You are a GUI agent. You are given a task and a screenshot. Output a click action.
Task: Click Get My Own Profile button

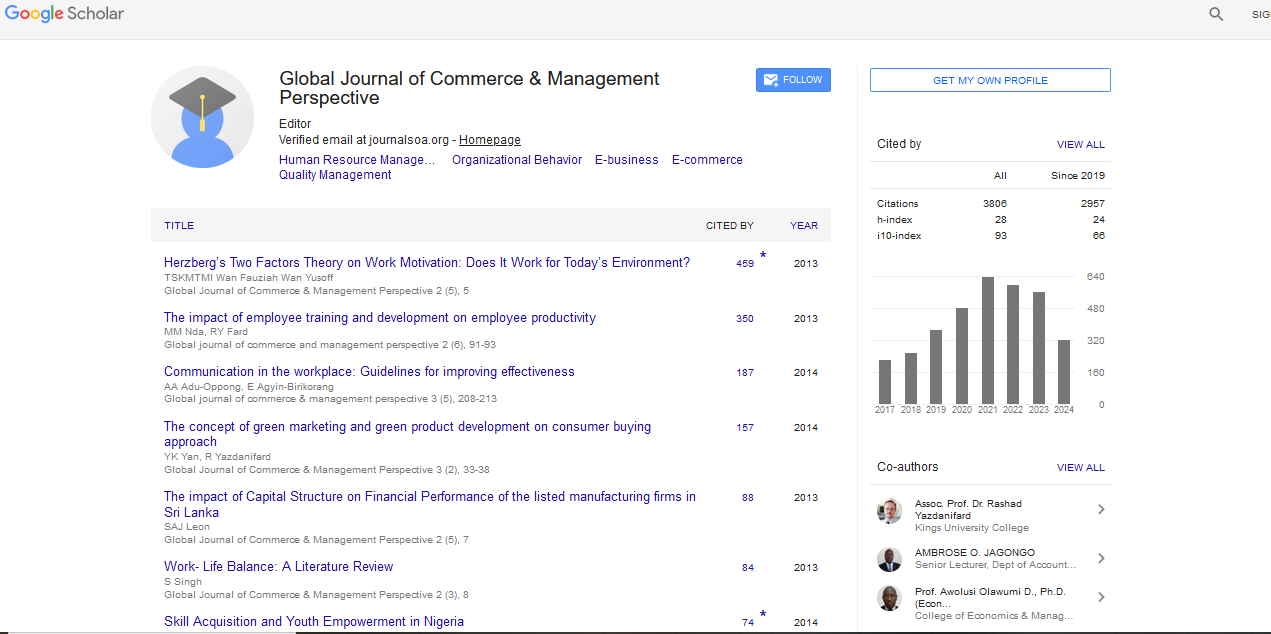(x=990, y=80)
